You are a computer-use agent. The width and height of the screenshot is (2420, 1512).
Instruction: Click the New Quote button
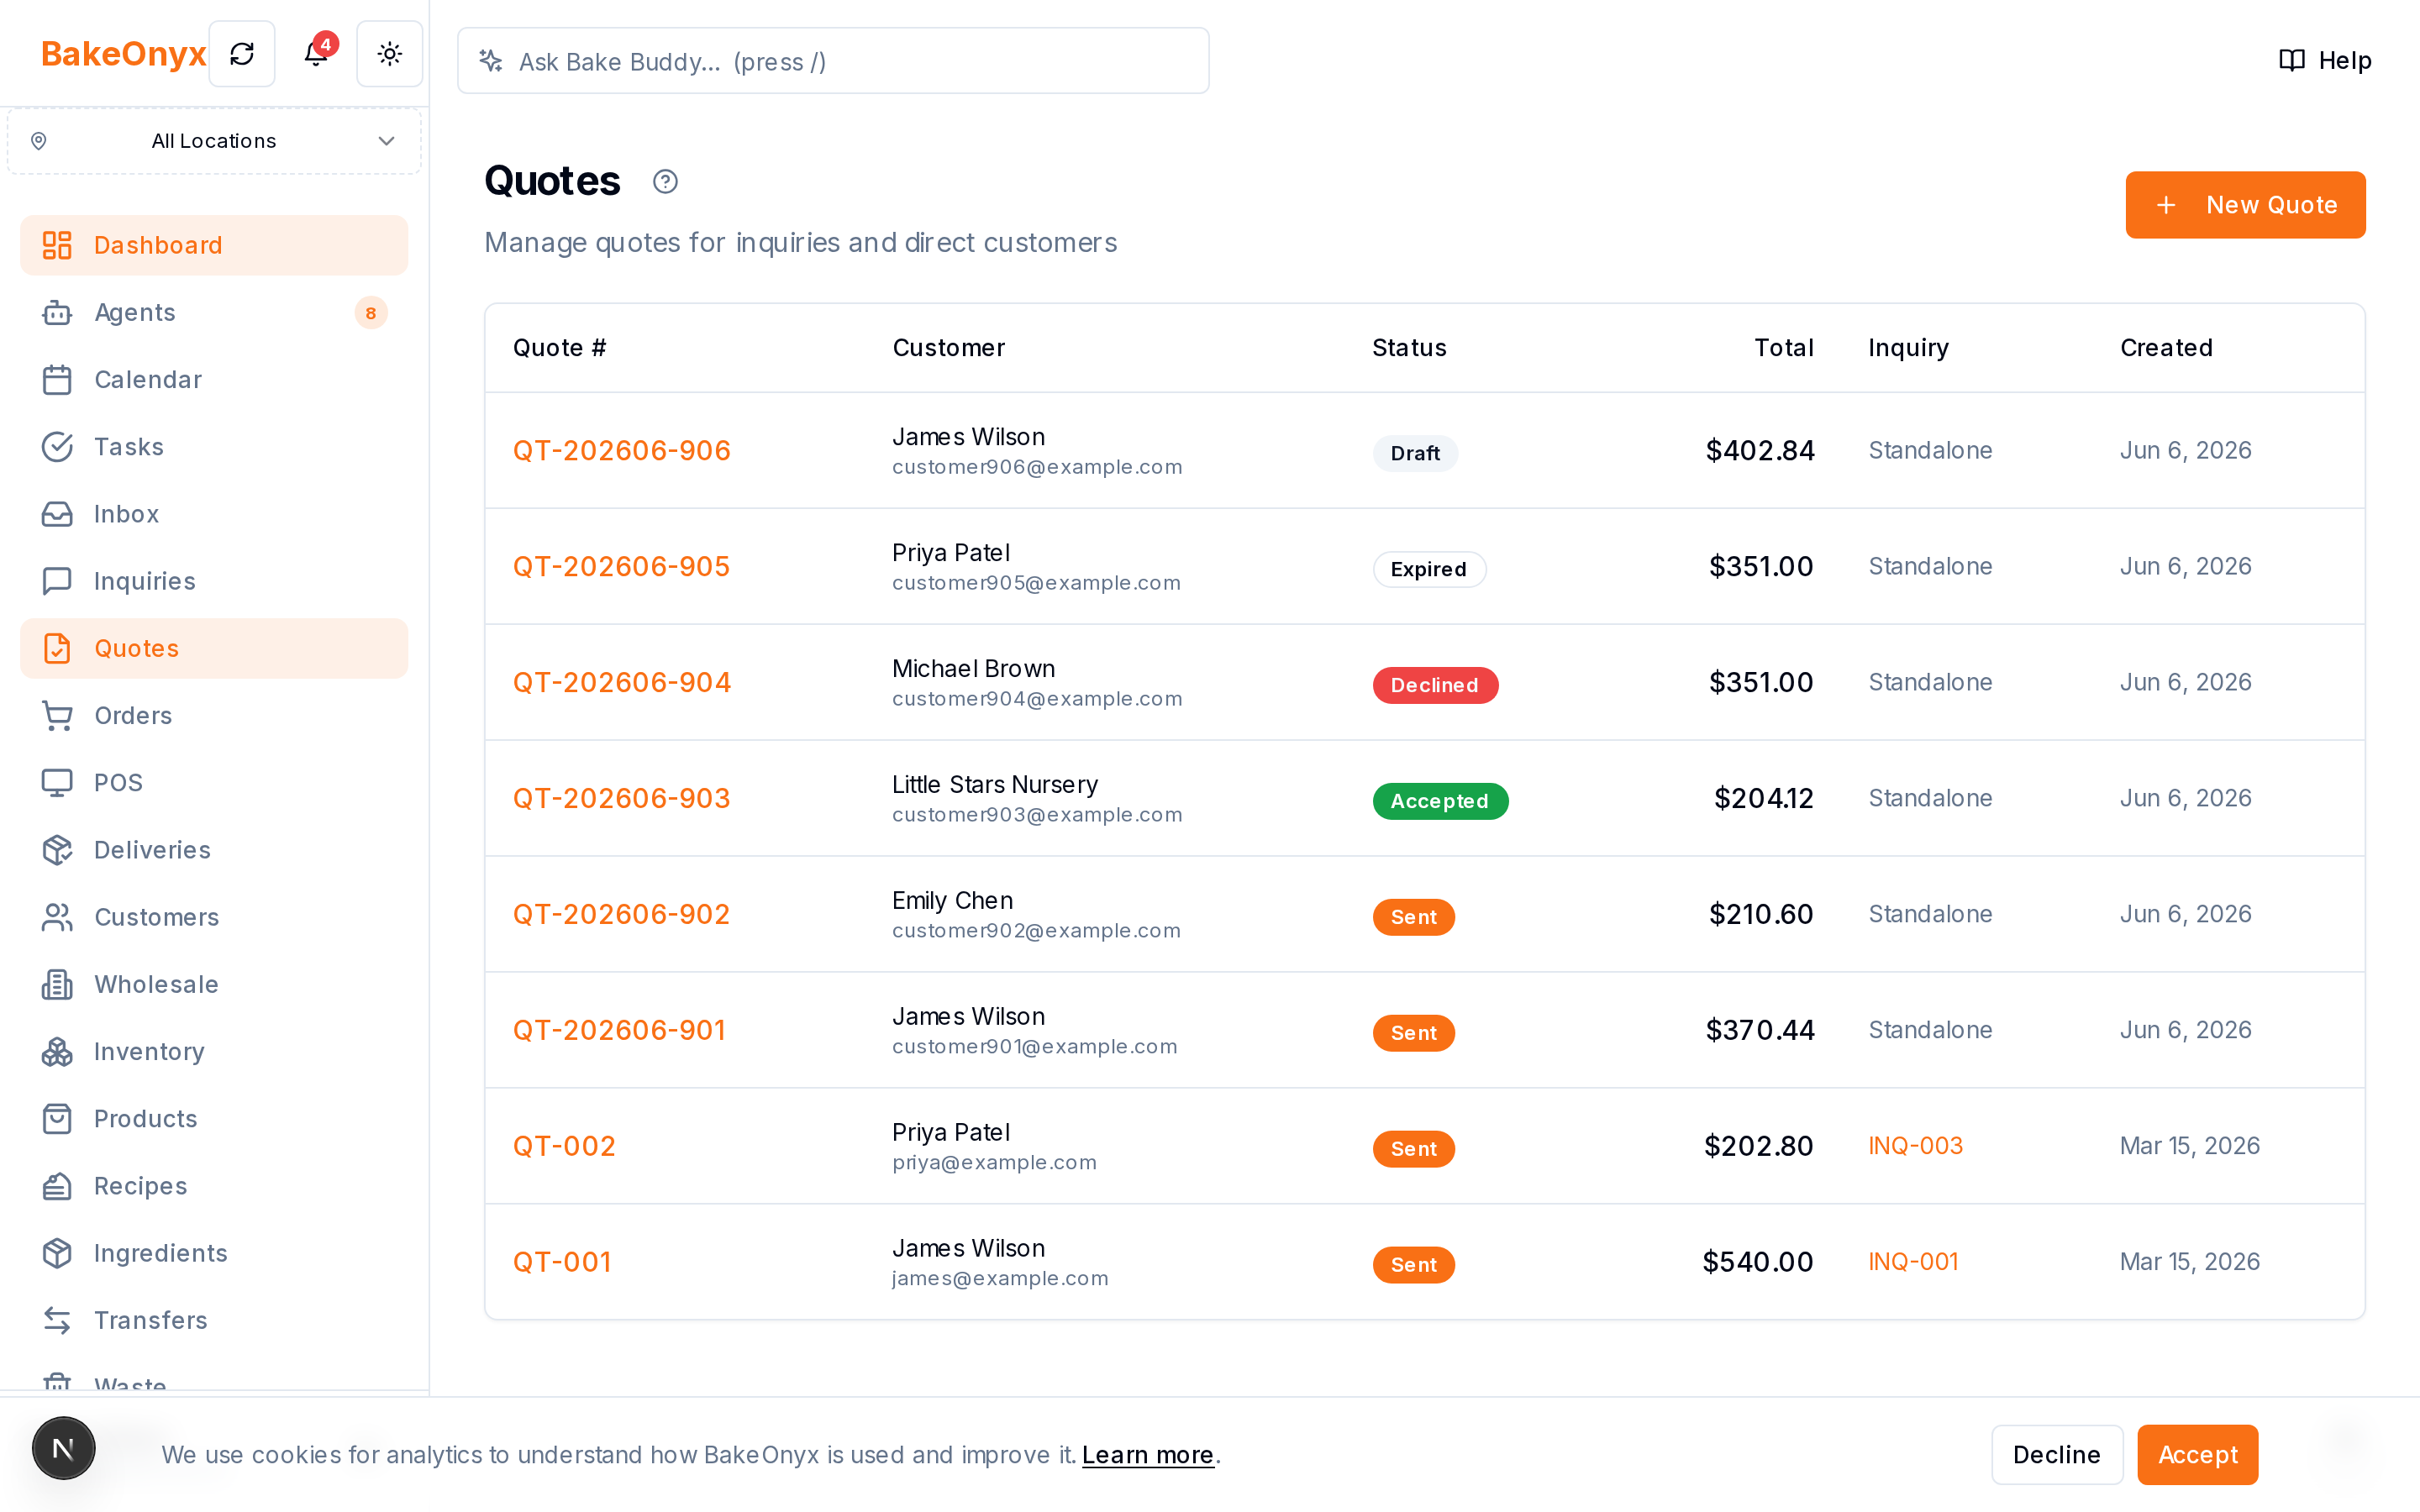[x=2245, y=205]
